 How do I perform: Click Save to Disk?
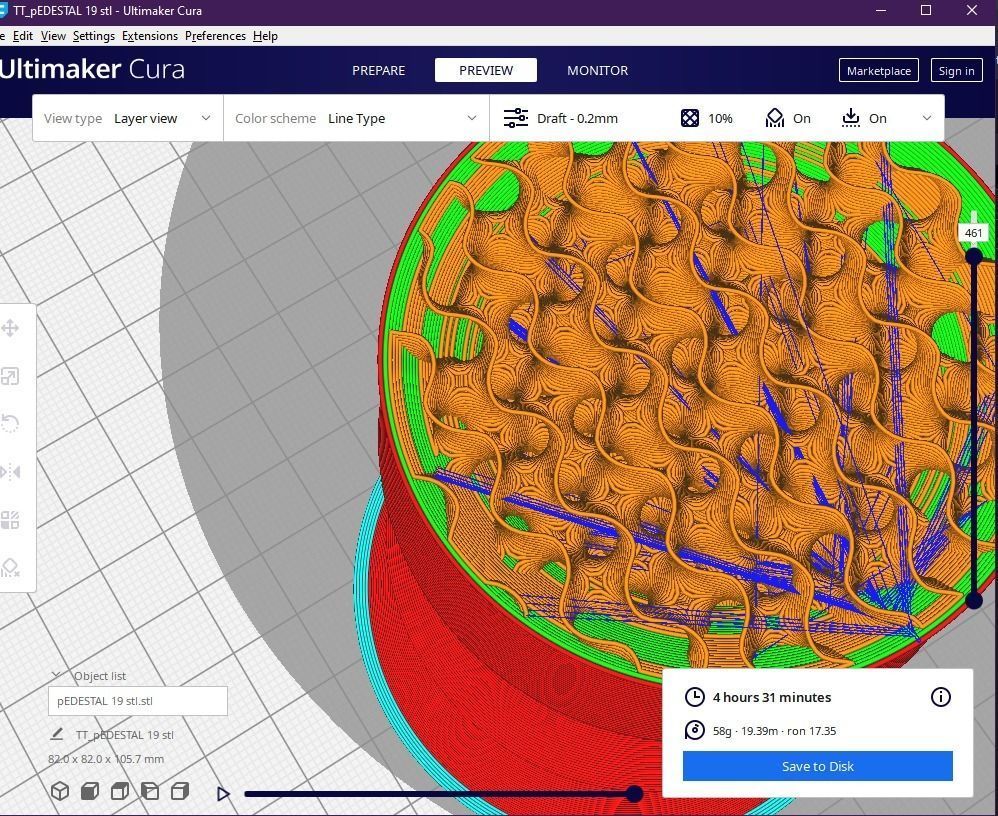(x=818, y=766)
